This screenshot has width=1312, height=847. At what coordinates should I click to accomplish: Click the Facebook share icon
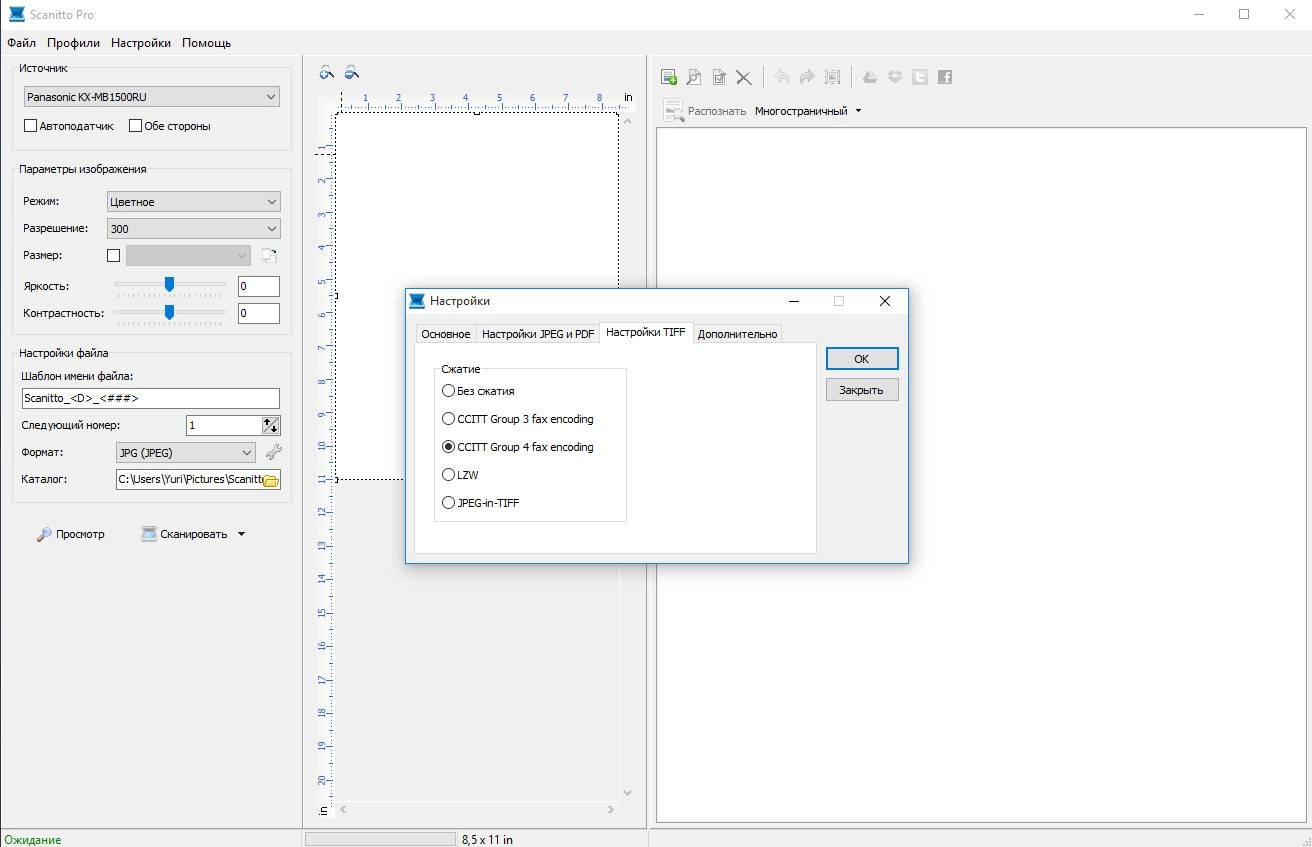945,77
